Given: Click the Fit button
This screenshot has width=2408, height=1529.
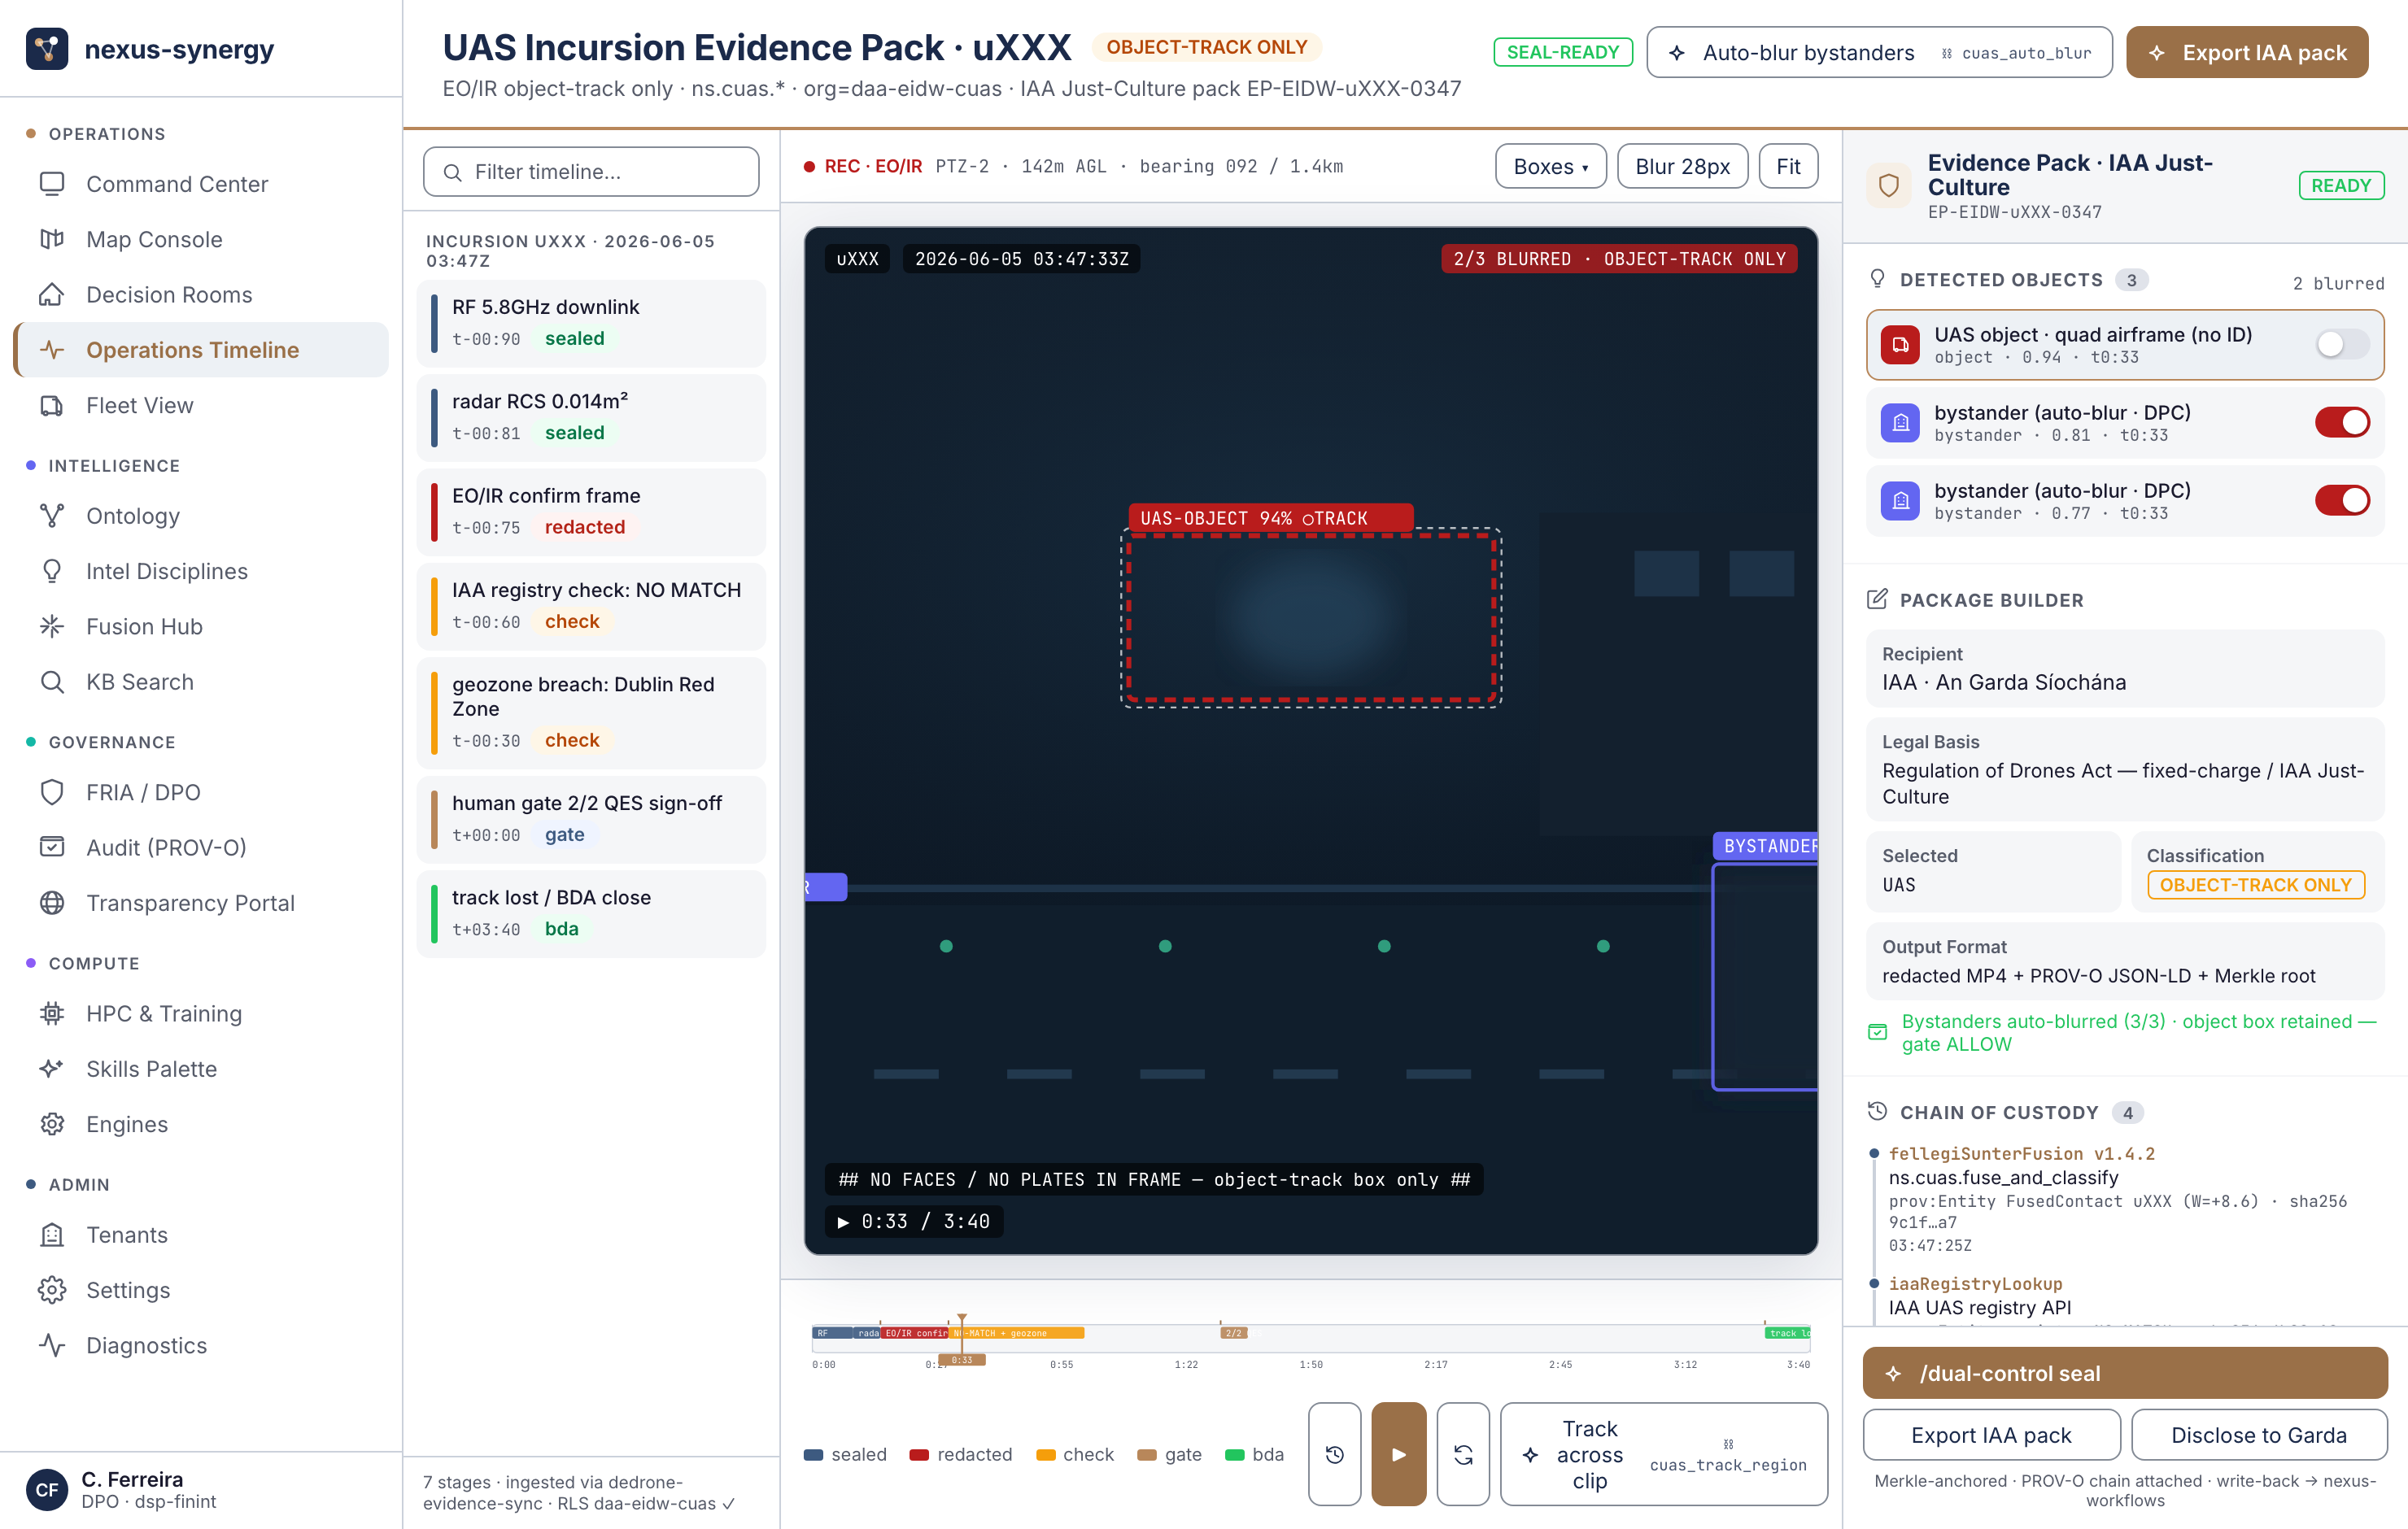Looking at the screenshot, I should coord(1788,166).
